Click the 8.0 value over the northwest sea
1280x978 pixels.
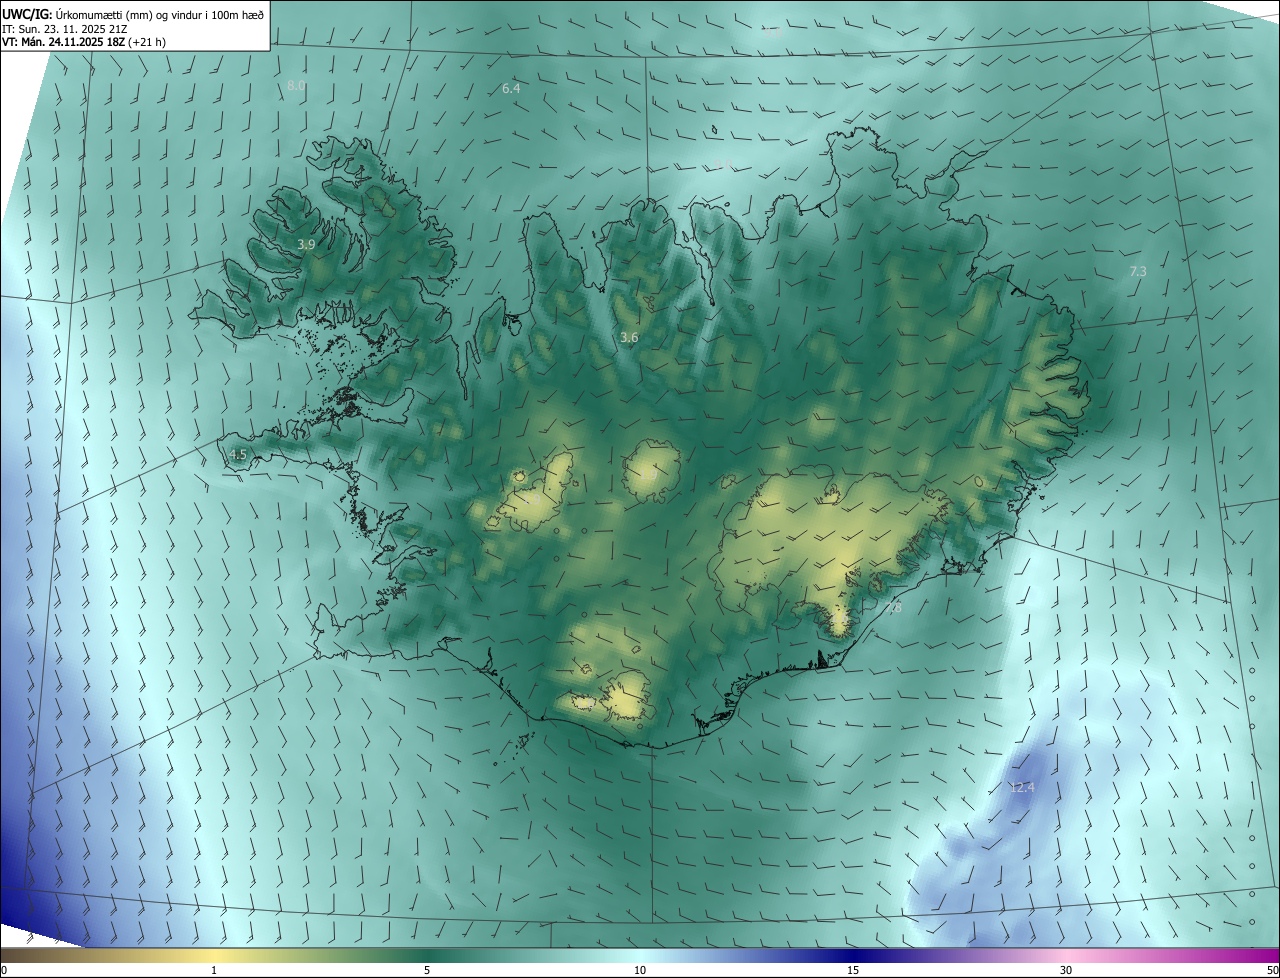coord(296,86)
